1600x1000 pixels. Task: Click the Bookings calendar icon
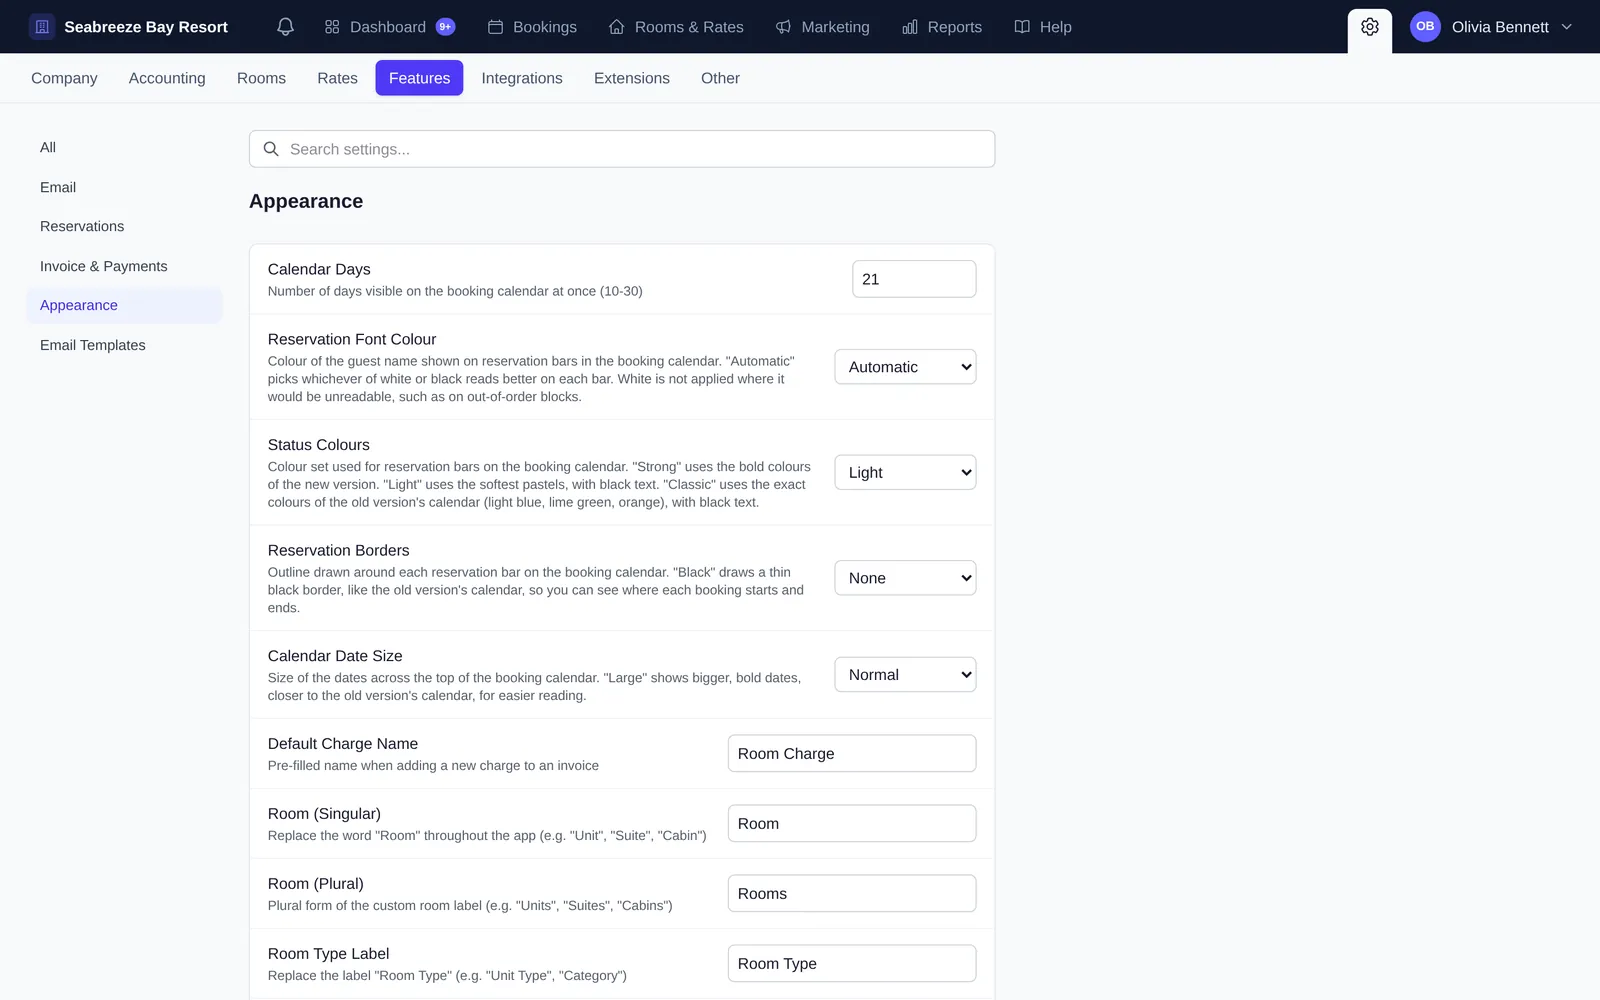(x=495, y=27)
